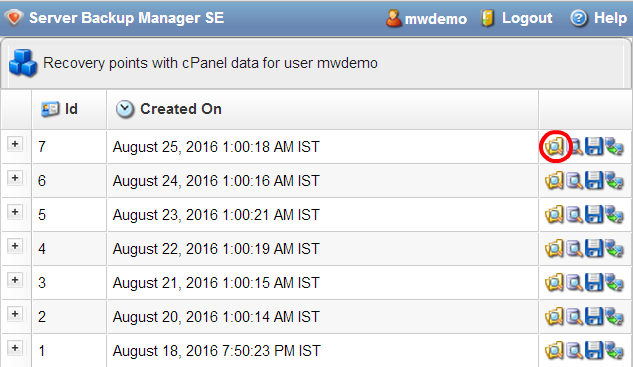633x367 pixels.
Task: Sort by the Created On column
Action: click(x=180, y=109)
